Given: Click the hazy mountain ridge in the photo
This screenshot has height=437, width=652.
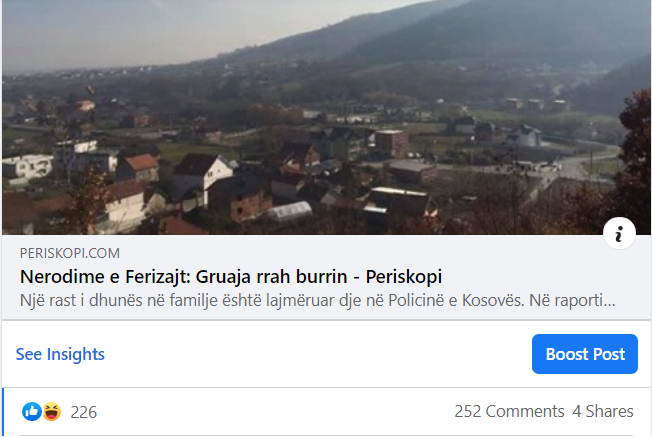Looking at the screenshot, I should click(420, 30).
